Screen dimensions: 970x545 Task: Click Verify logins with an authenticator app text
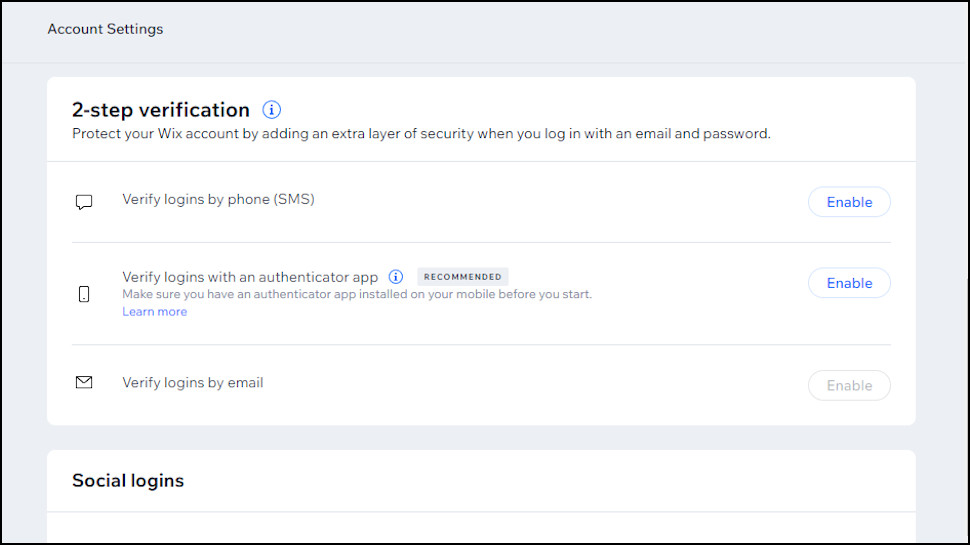(250, 277)
